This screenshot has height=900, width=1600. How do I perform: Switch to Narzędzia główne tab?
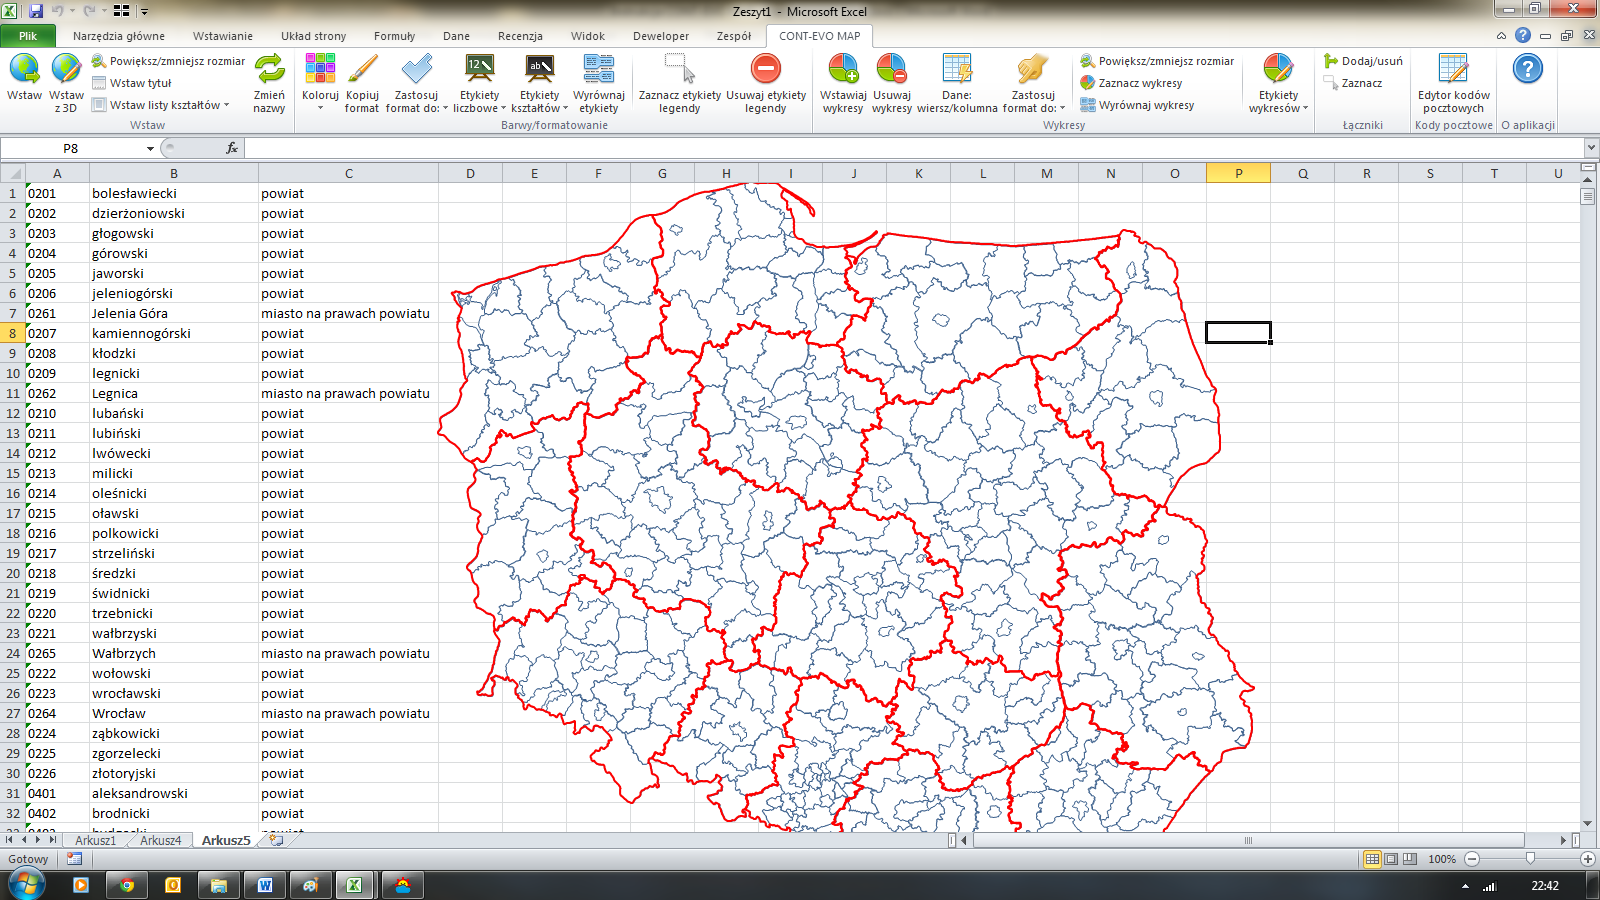[x=119, y=36]
